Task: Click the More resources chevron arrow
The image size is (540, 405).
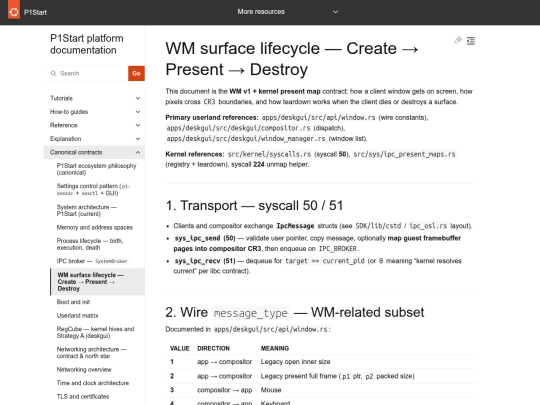Action: coord(335,12)
